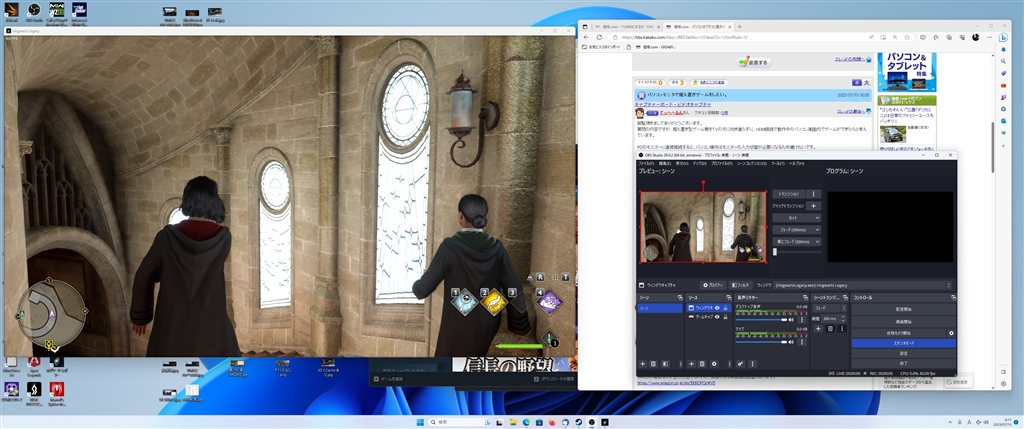The height and width of the screenshot is (429, 1024).
Task: Click Start Virtual Camera button
Action: (899, 333)
